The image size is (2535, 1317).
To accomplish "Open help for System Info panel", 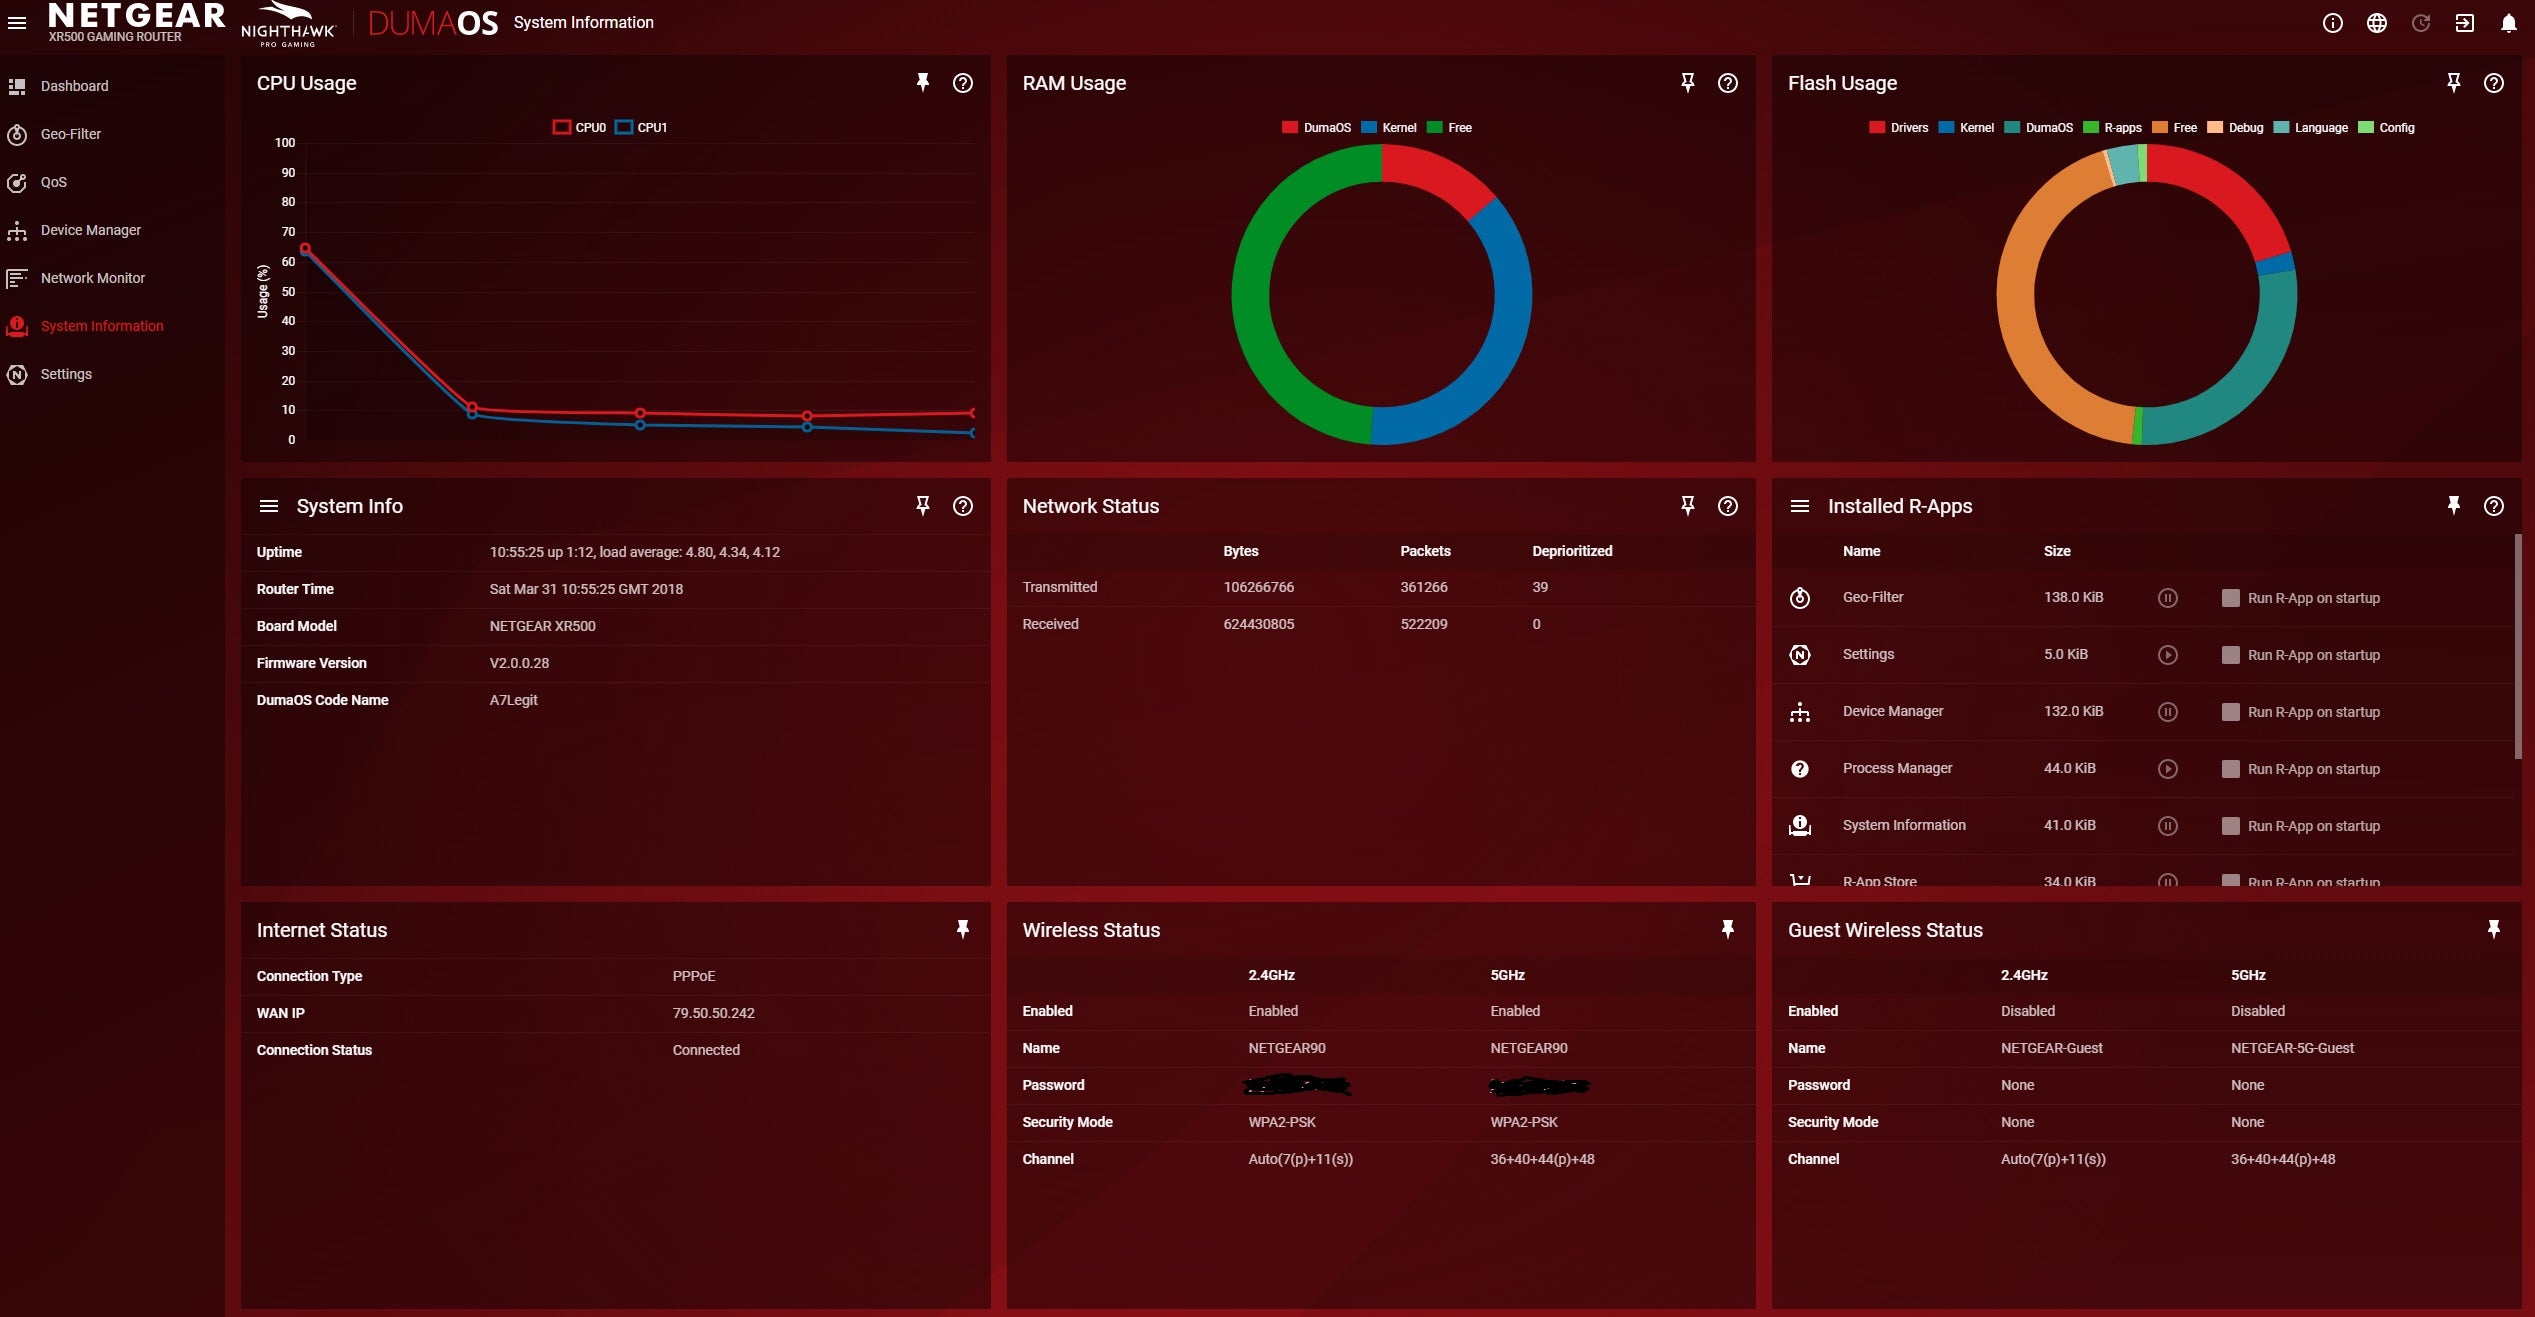I will [x=962, y=506].
